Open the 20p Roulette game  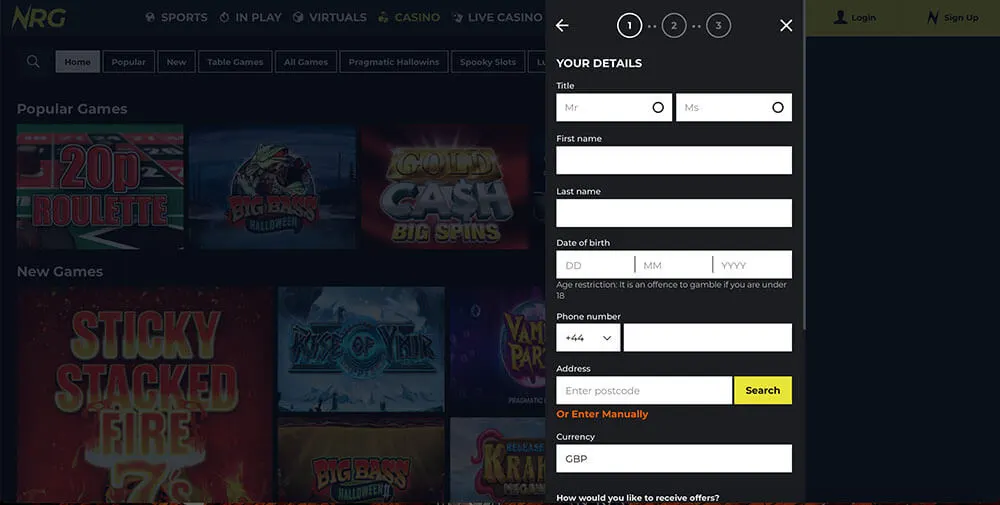[100, 187]
